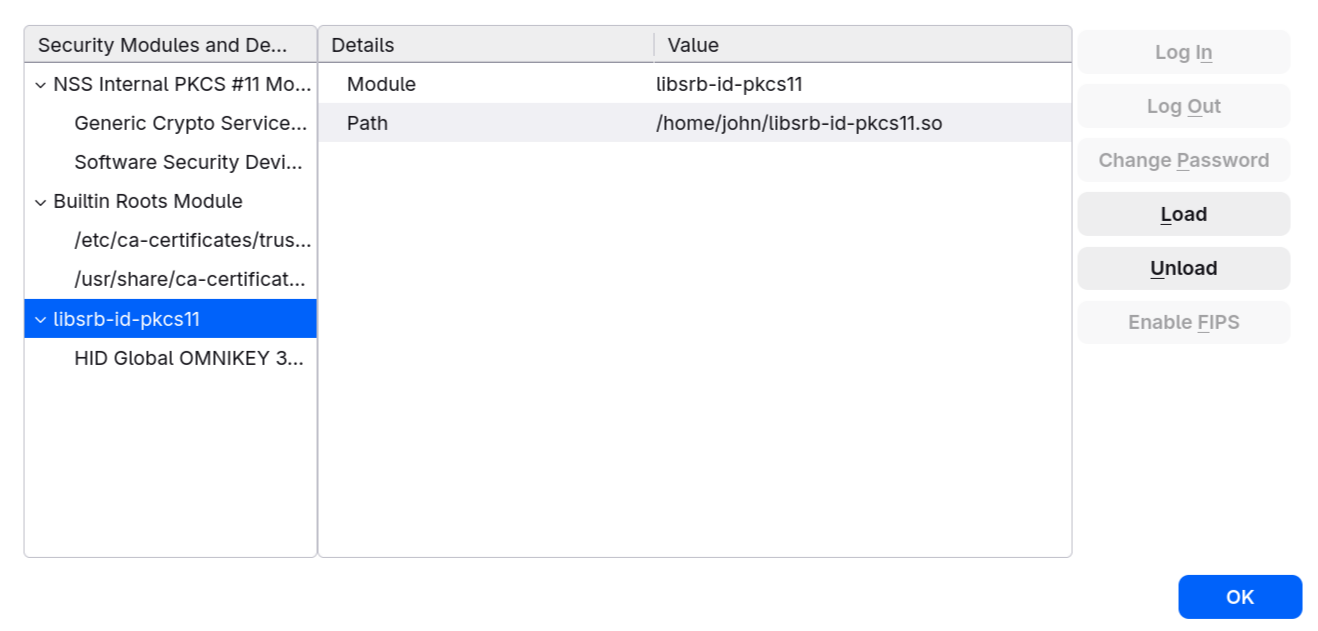Select Software Security Device entry
The width and height of the screenshot is (1318, 631).
tap(171, 163)
